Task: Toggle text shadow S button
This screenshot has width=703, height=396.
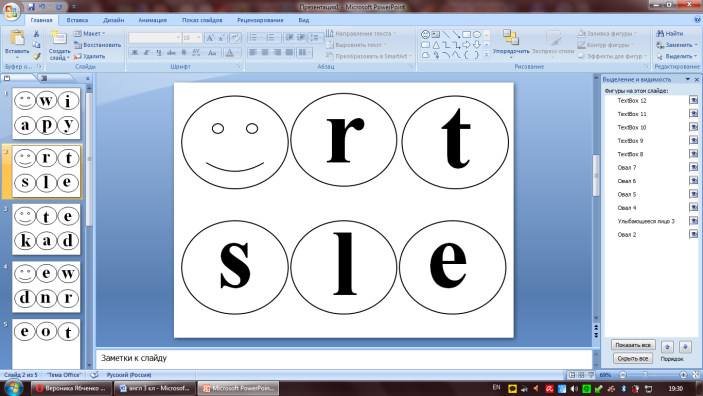Action: pyautogui.click(x=184, y=53)
